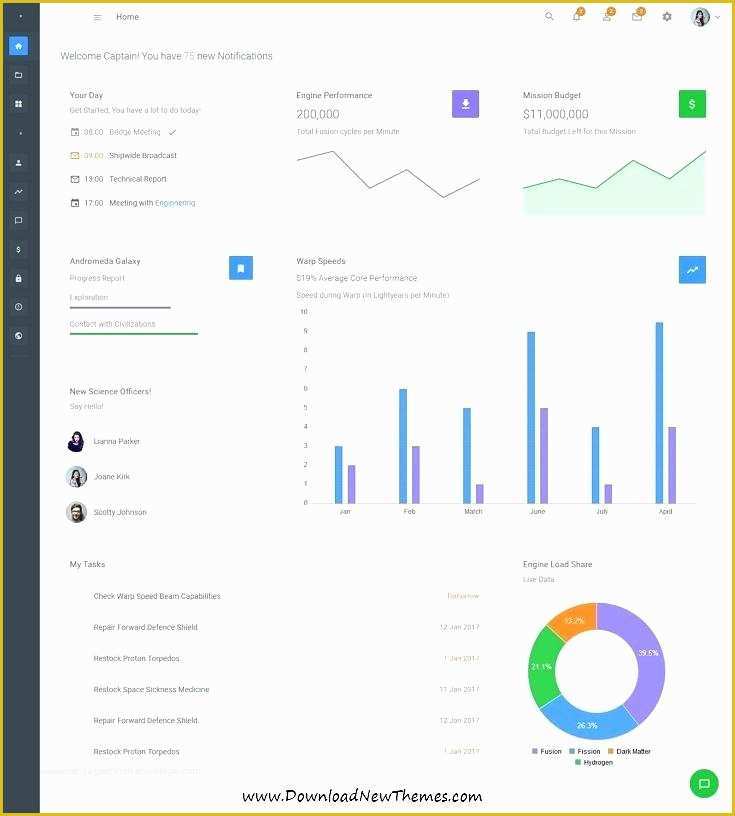Open the lock icon in sidebar

pos(19,278)
